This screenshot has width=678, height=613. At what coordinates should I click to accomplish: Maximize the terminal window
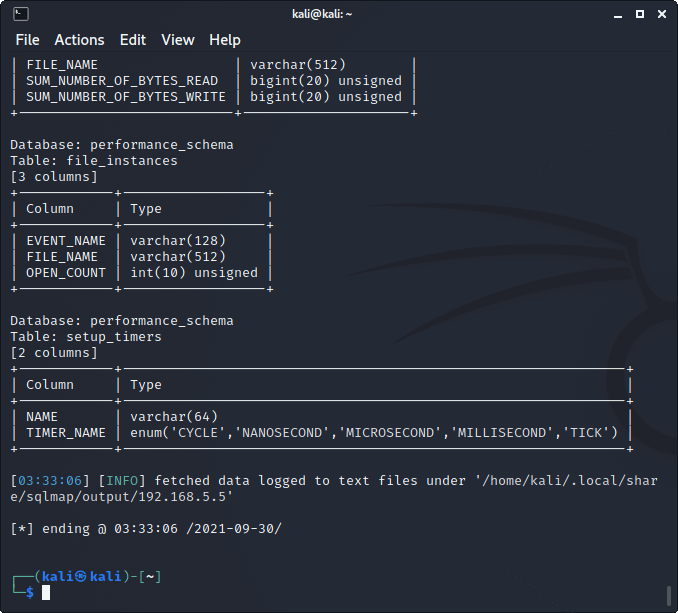(640, 14)
